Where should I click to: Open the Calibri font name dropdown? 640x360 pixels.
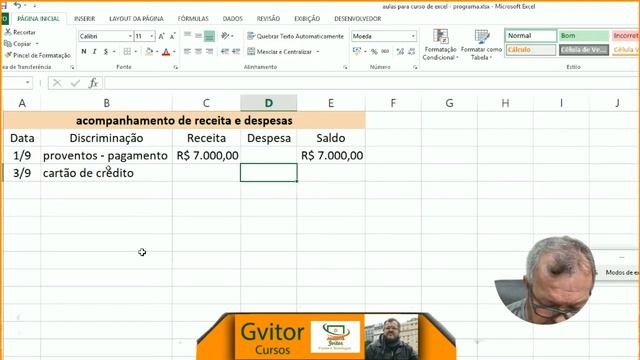[130, 36]
